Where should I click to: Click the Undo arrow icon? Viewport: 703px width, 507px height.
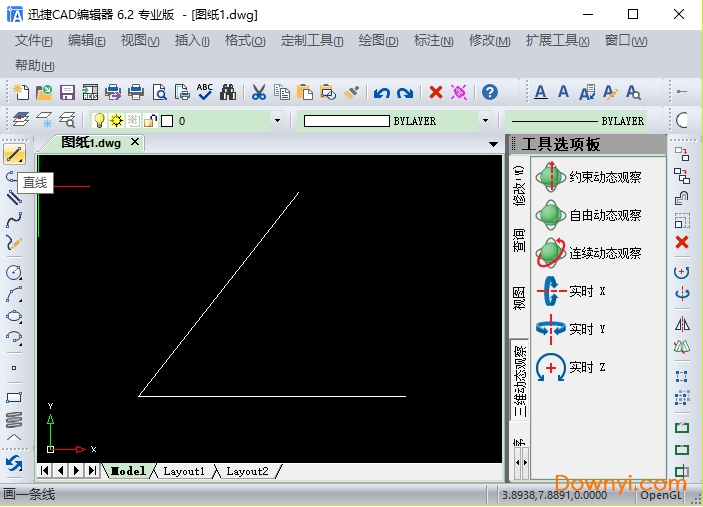381,93
